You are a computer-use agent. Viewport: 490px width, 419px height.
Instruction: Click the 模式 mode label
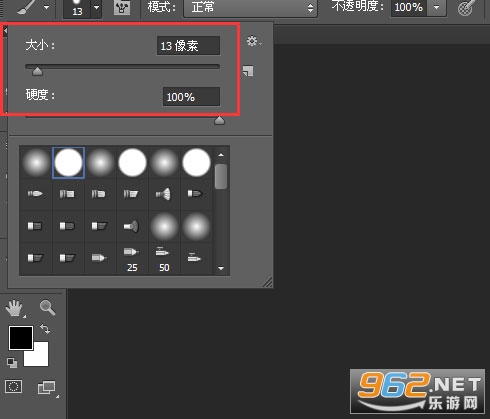point(161,7)
